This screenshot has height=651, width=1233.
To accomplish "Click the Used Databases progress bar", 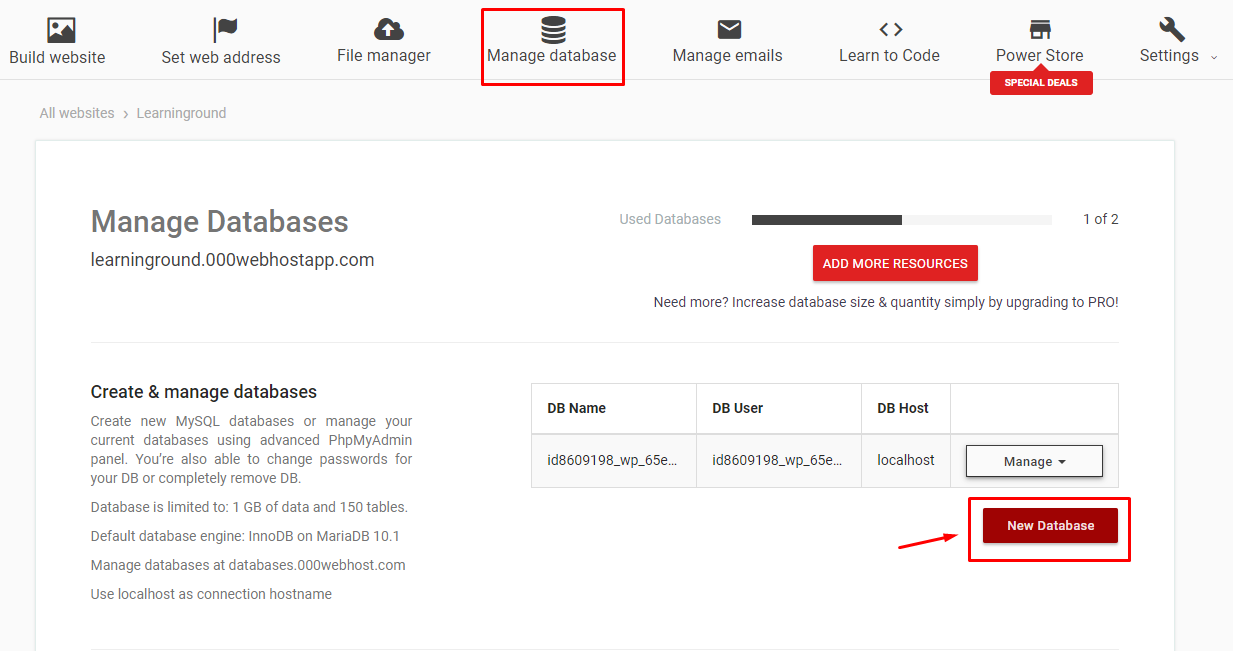I will point(901,220).
